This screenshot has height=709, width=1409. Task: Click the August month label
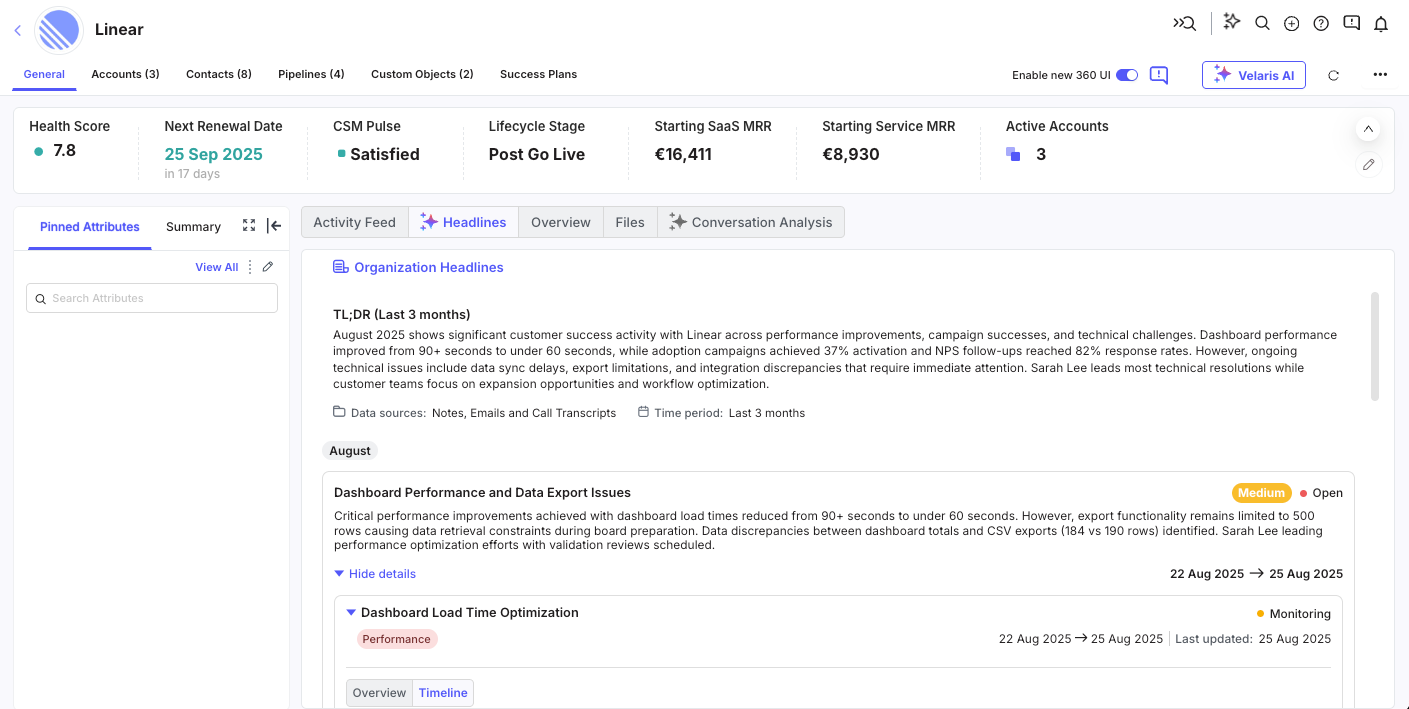[350, 451]
